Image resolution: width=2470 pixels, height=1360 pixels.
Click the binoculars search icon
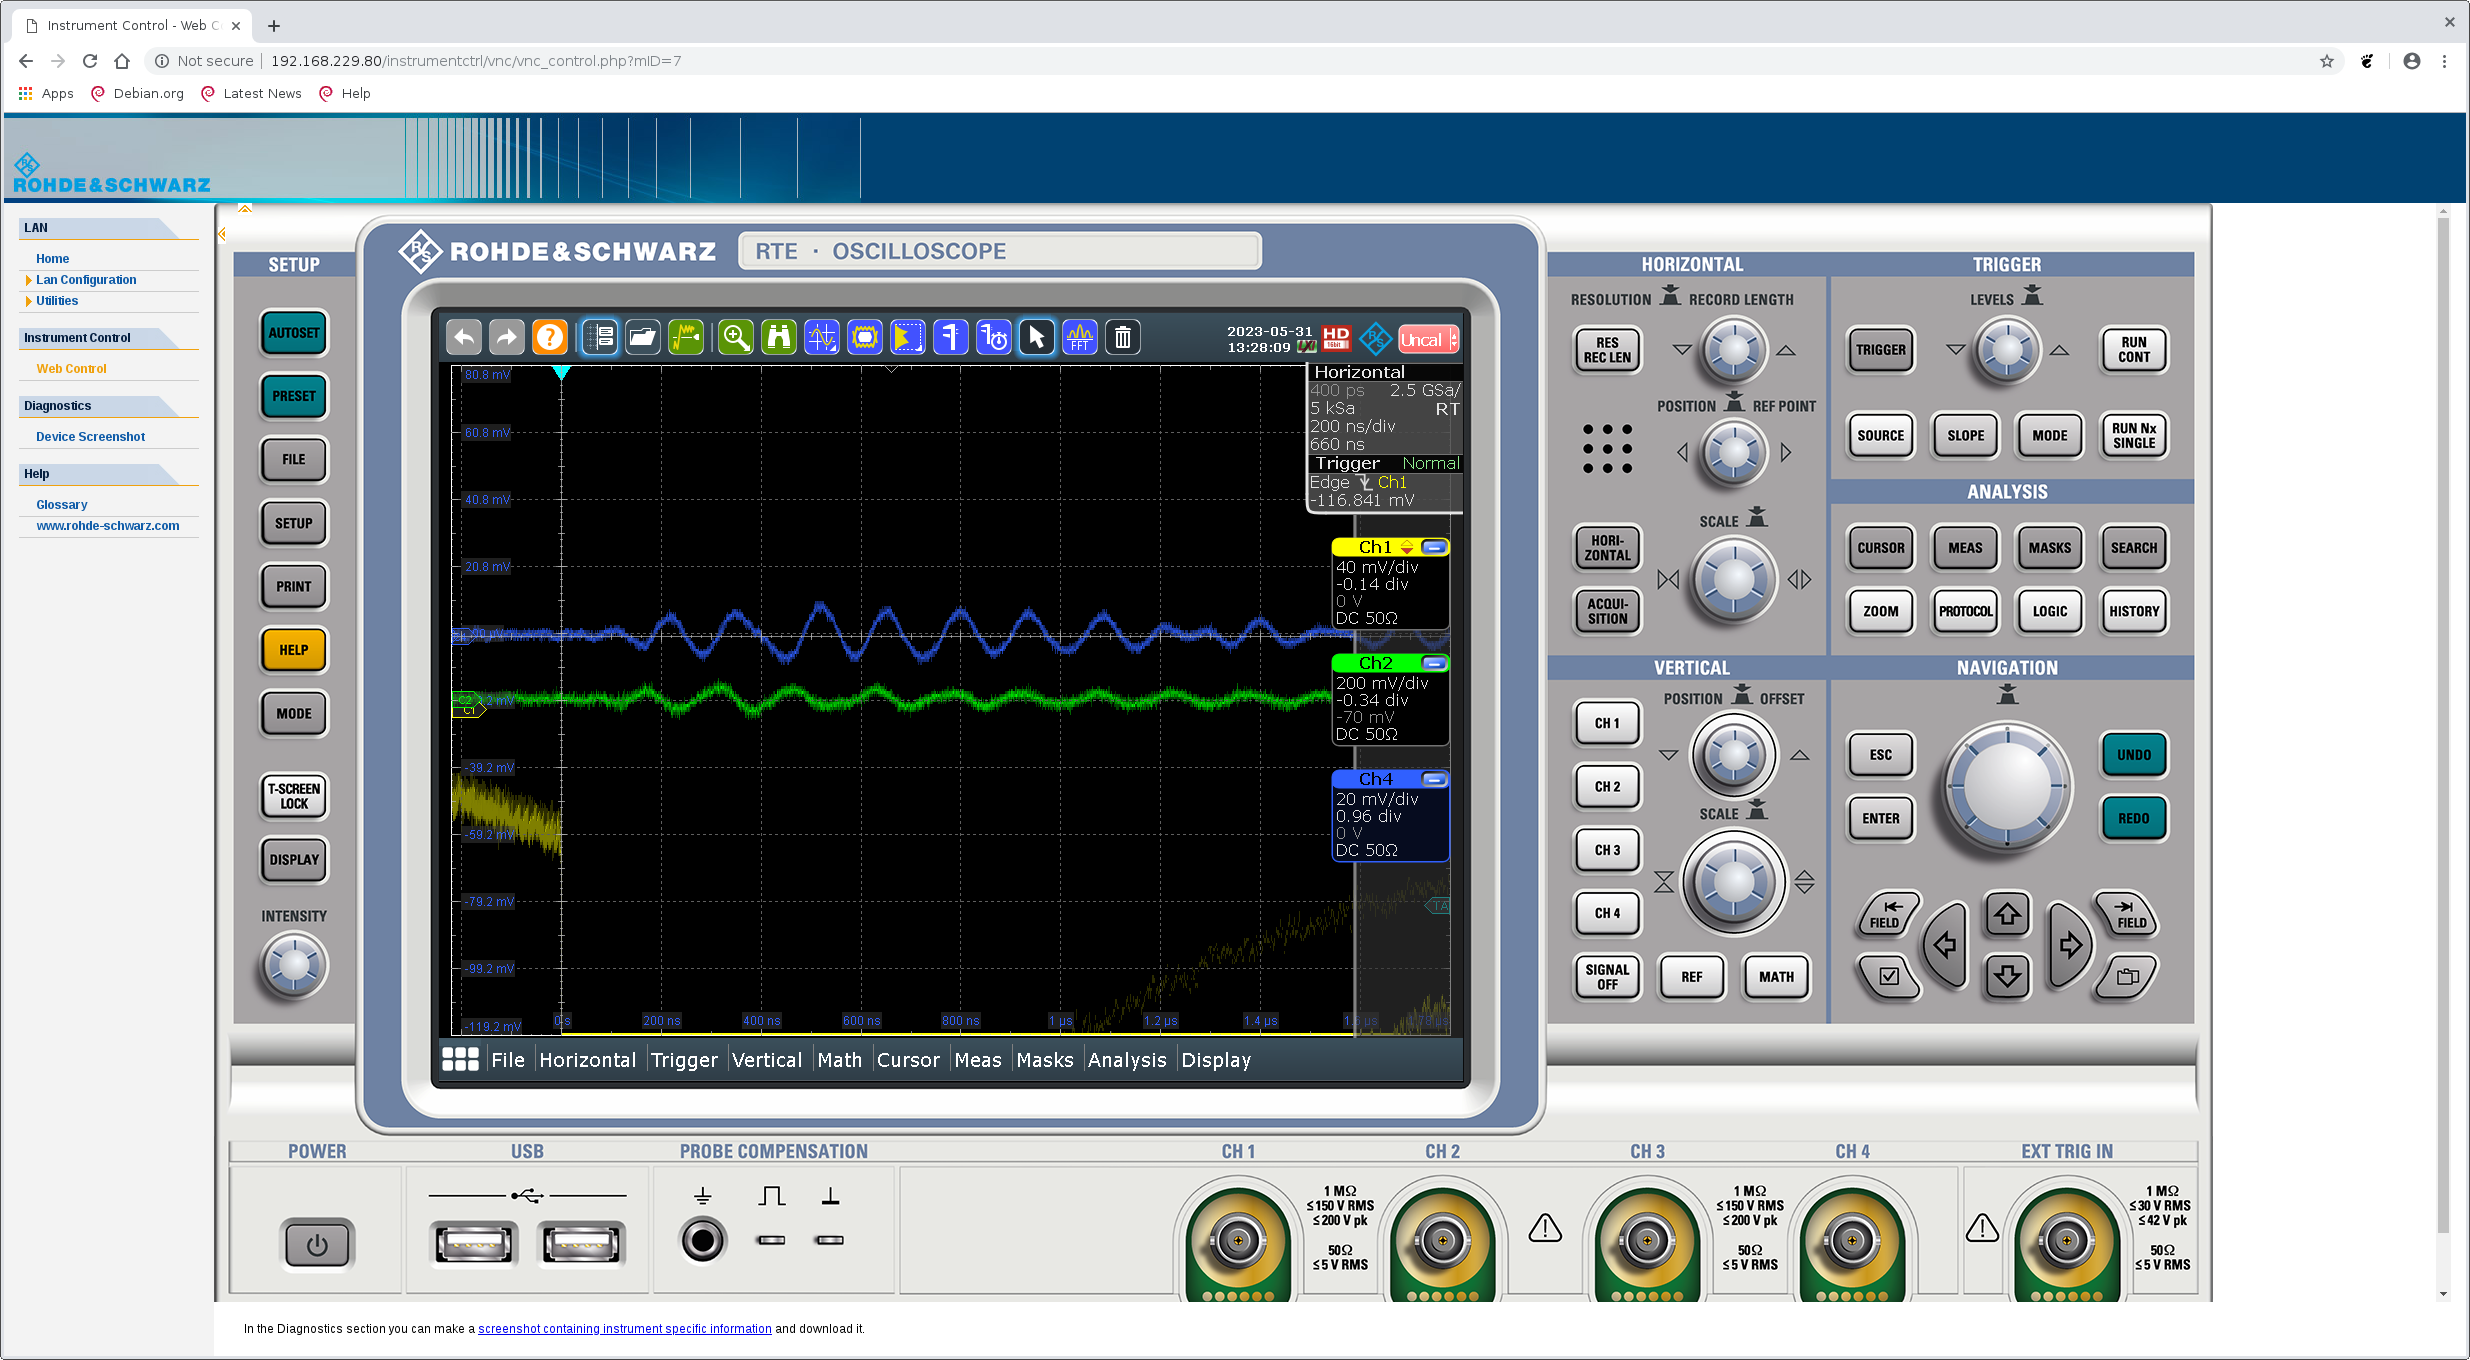coord(779,338)
